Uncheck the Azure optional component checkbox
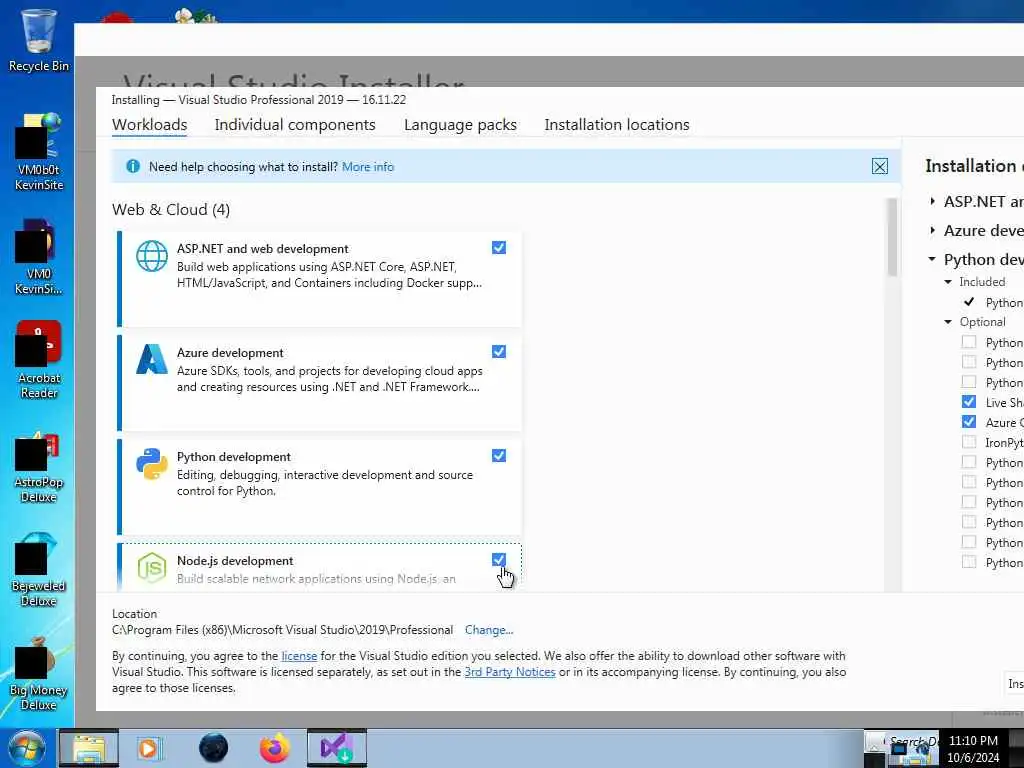The height and width of the screenshot is (768, 1024). click(x=969, y=422)
